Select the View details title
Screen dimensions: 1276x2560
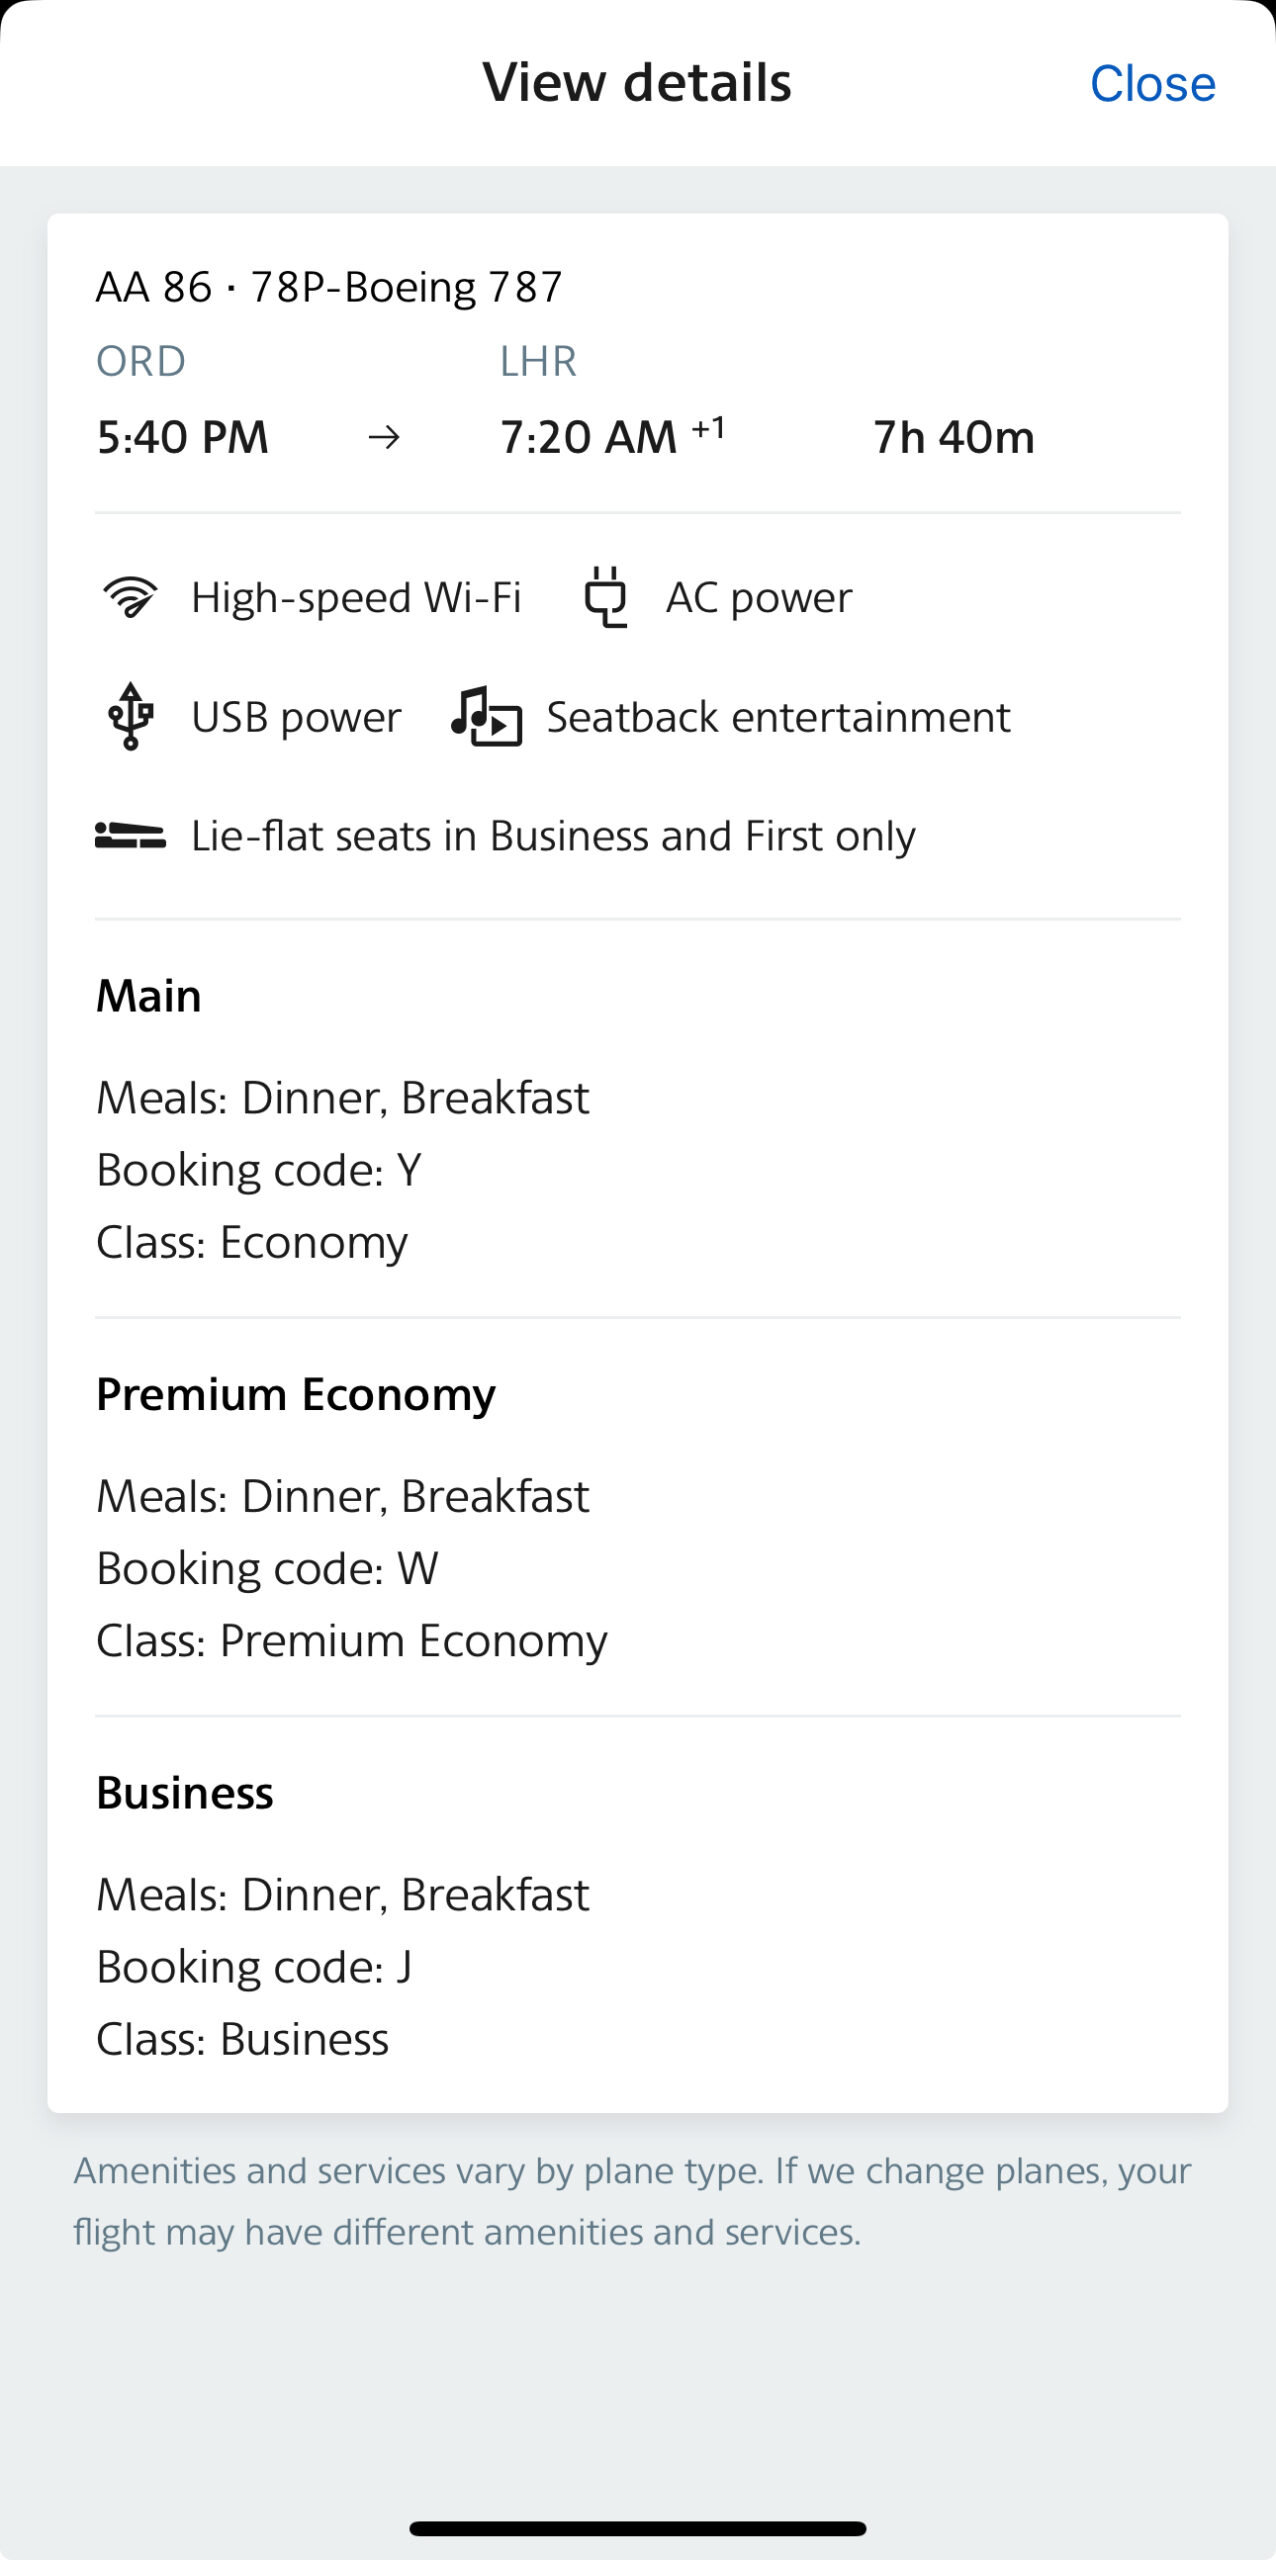tap(637, 82)
